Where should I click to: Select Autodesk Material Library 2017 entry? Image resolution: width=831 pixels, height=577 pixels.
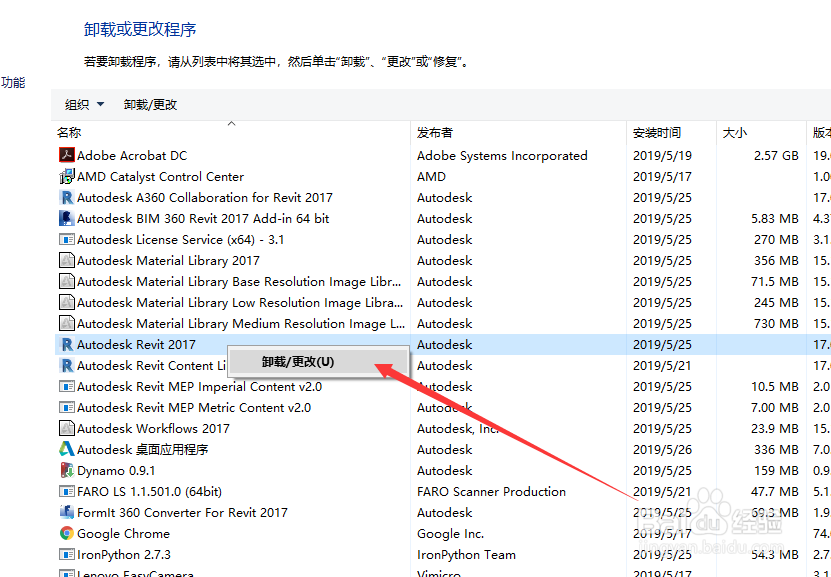pos(169,261)
